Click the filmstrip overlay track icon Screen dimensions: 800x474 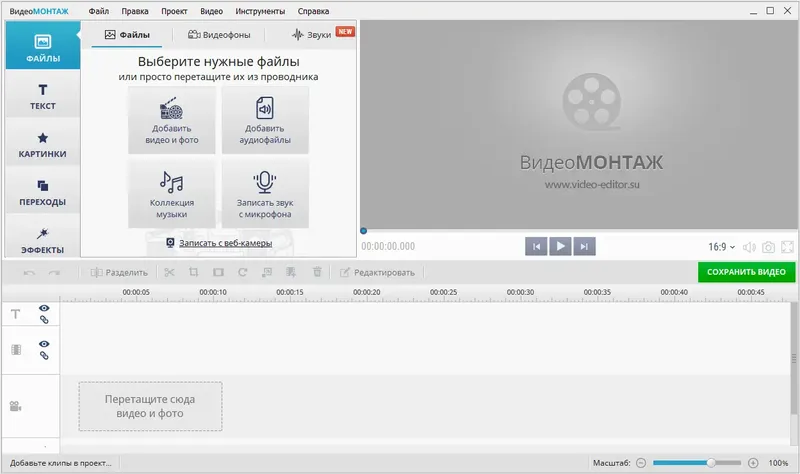16,350
